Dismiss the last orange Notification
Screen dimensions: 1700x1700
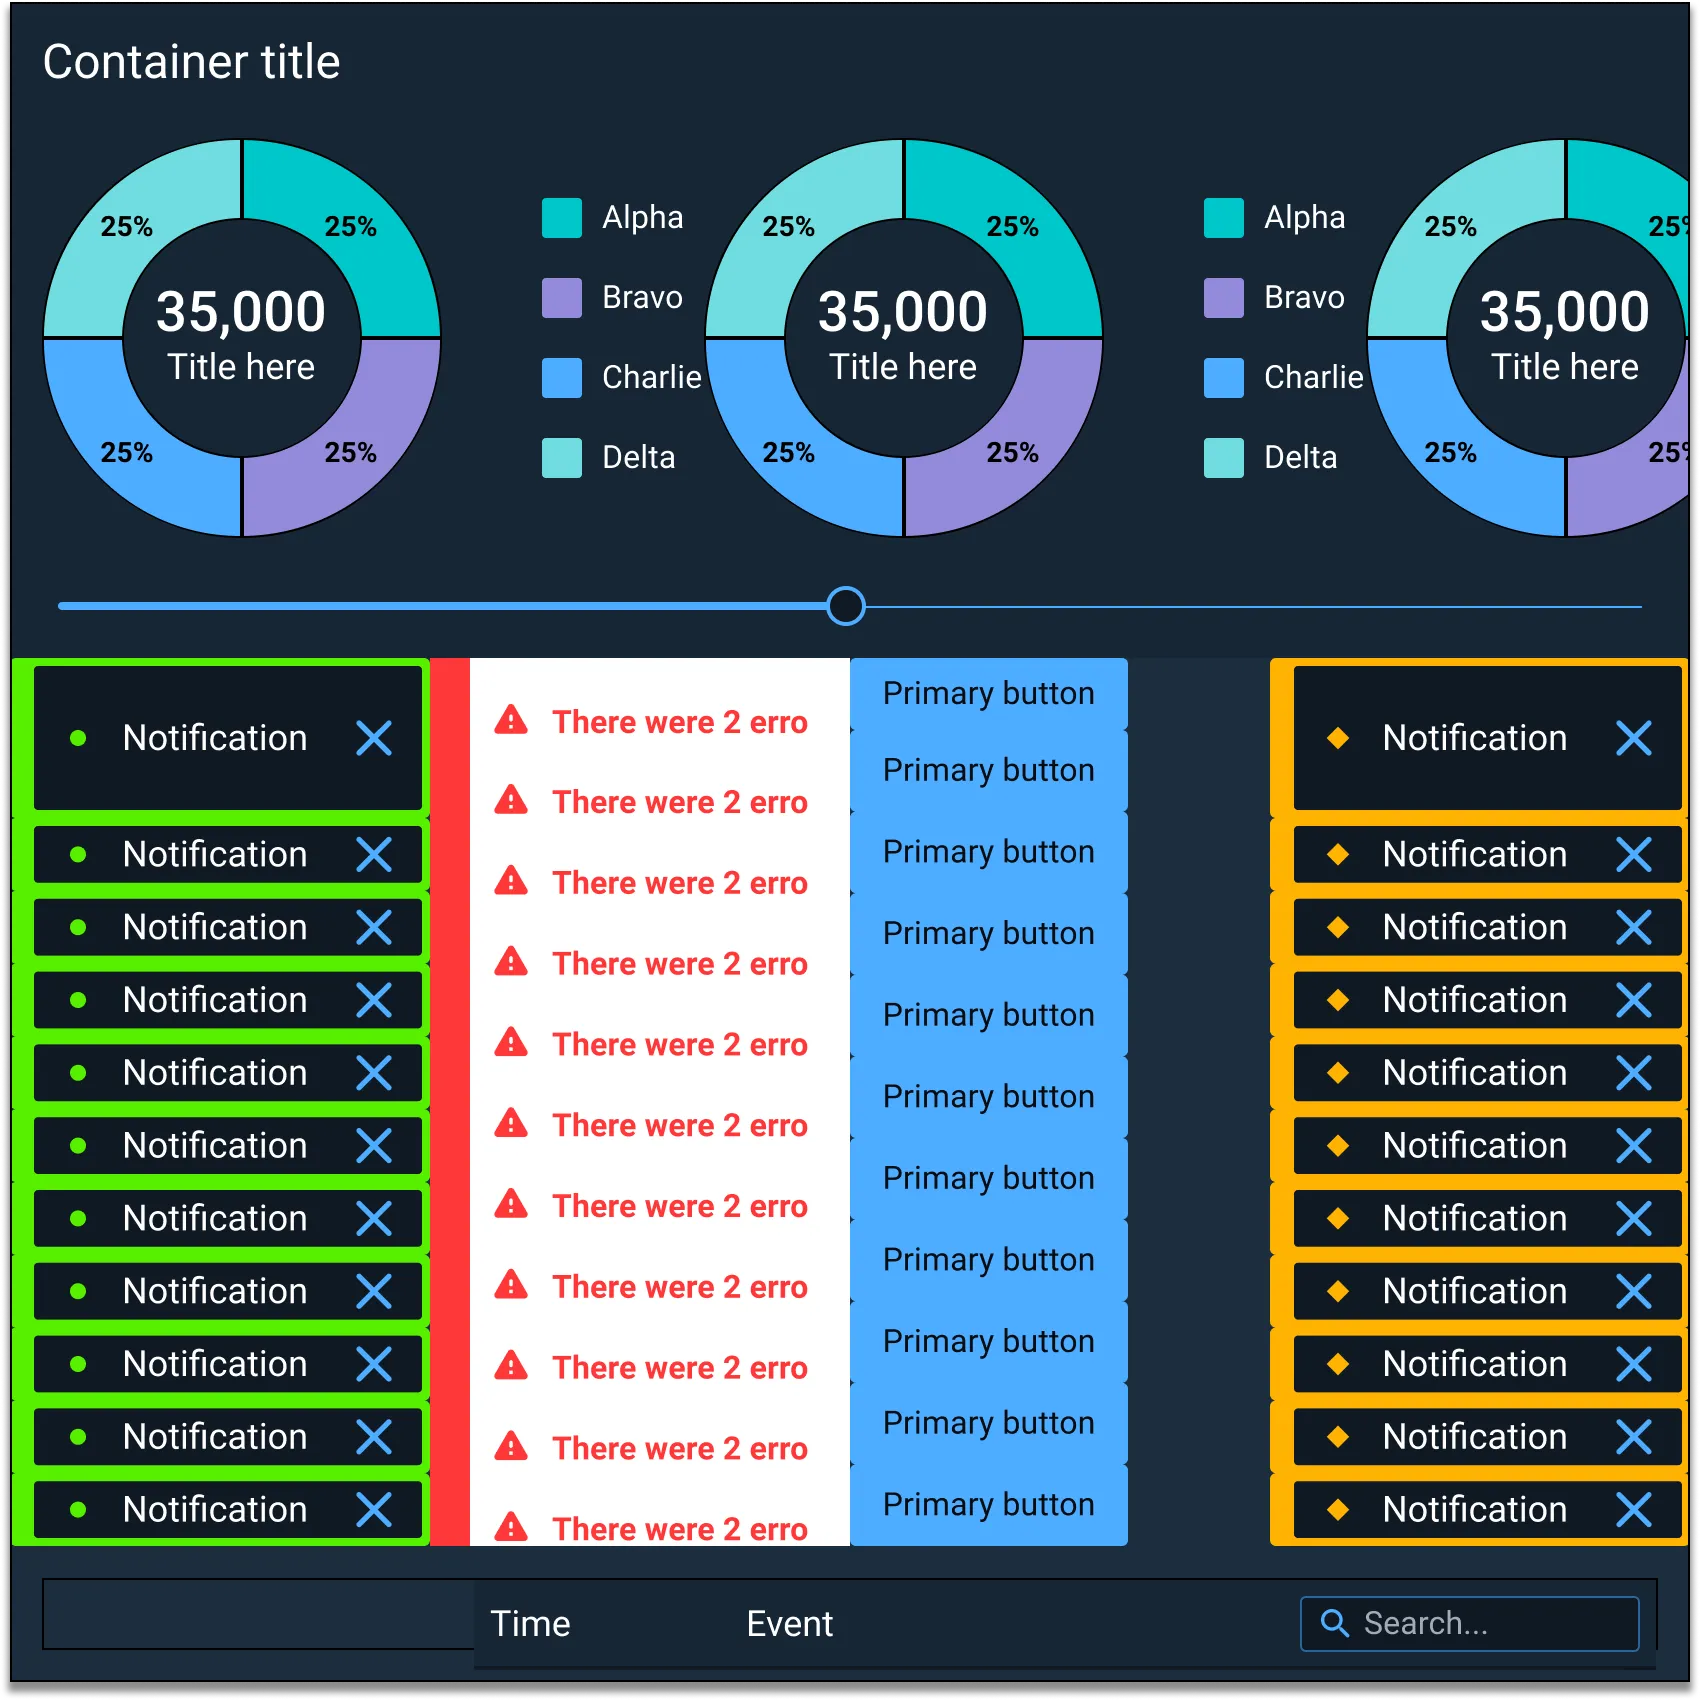[x=1633, y=1510]
